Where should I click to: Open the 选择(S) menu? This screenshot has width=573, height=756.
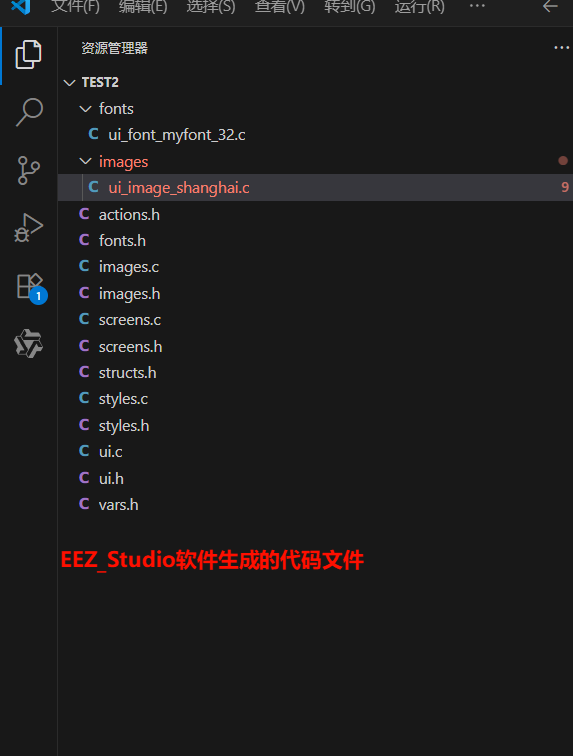pos(211,7)
